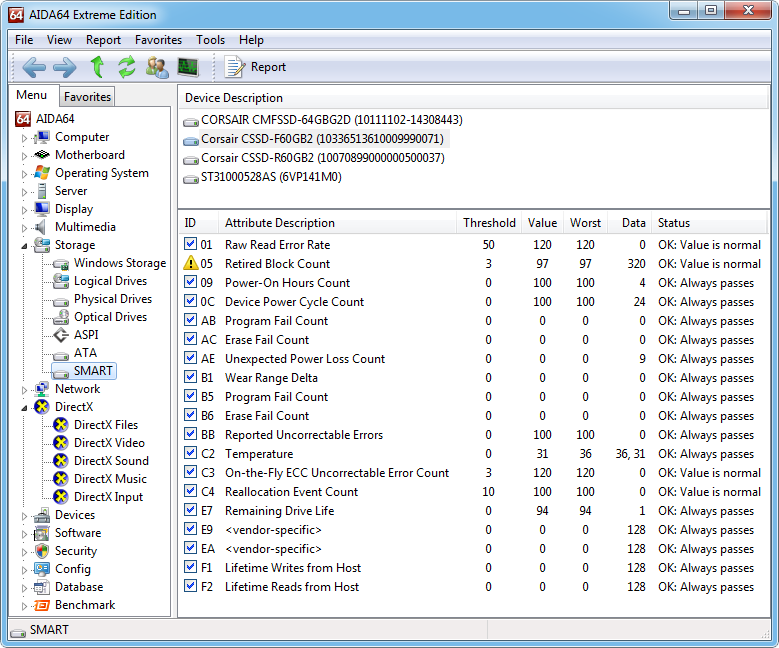Viewport: 779px width, 648px height.
Task: Collapse the DirectX tree node
Action: 24,408
